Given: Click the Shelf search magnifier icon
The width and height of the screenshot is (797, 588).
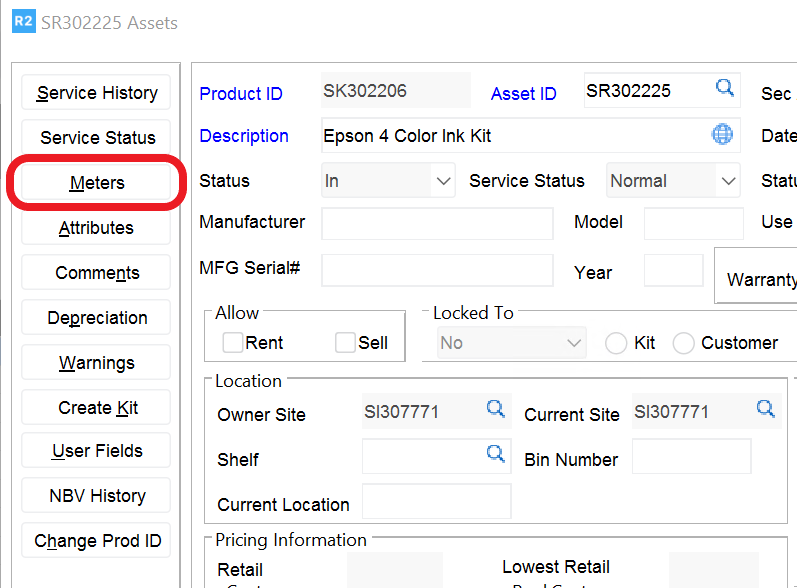Looking at the screenshot, I should pyautogui.click(x=496, y=455).
